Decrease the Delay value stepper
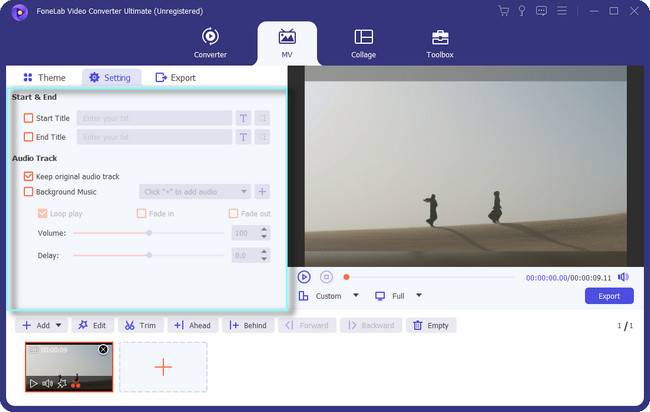The height and width of the screenshot is (412, 650). click(x=264, y=259)
